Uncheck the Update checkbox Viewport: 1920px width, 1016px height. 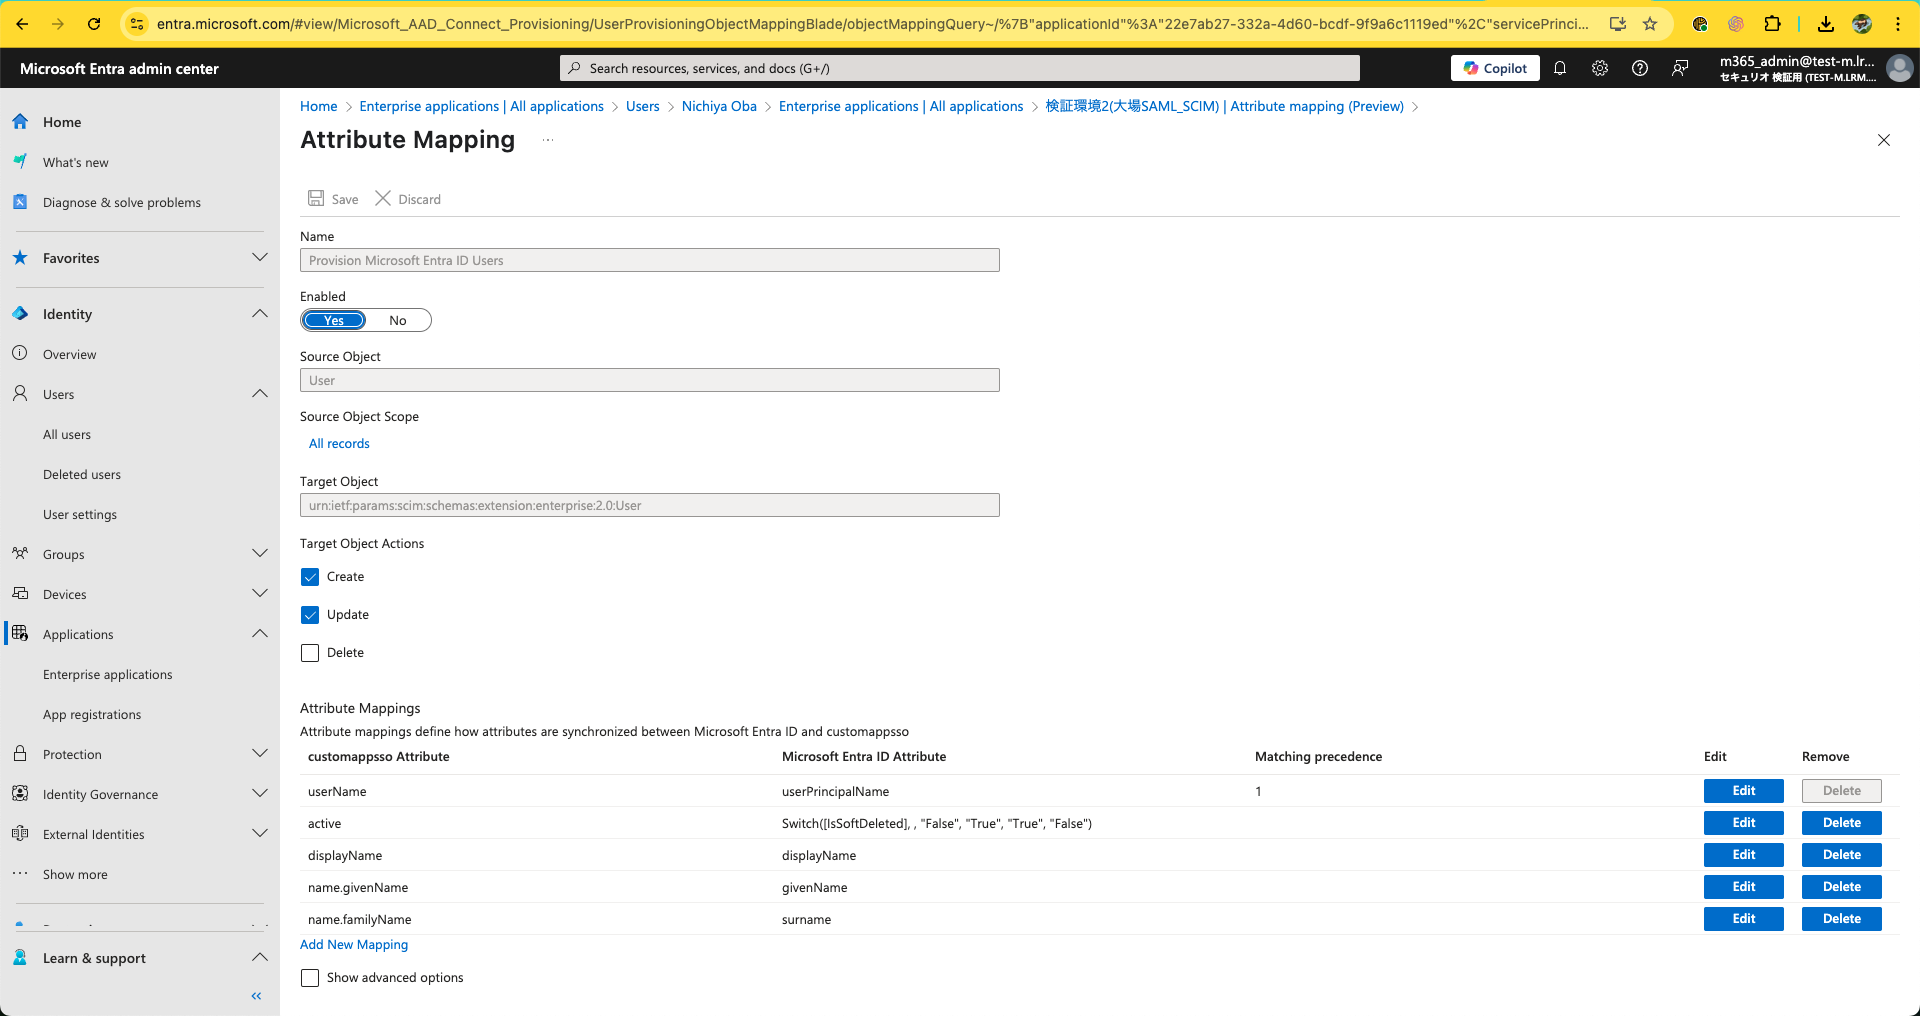click(x=310, y=615)
